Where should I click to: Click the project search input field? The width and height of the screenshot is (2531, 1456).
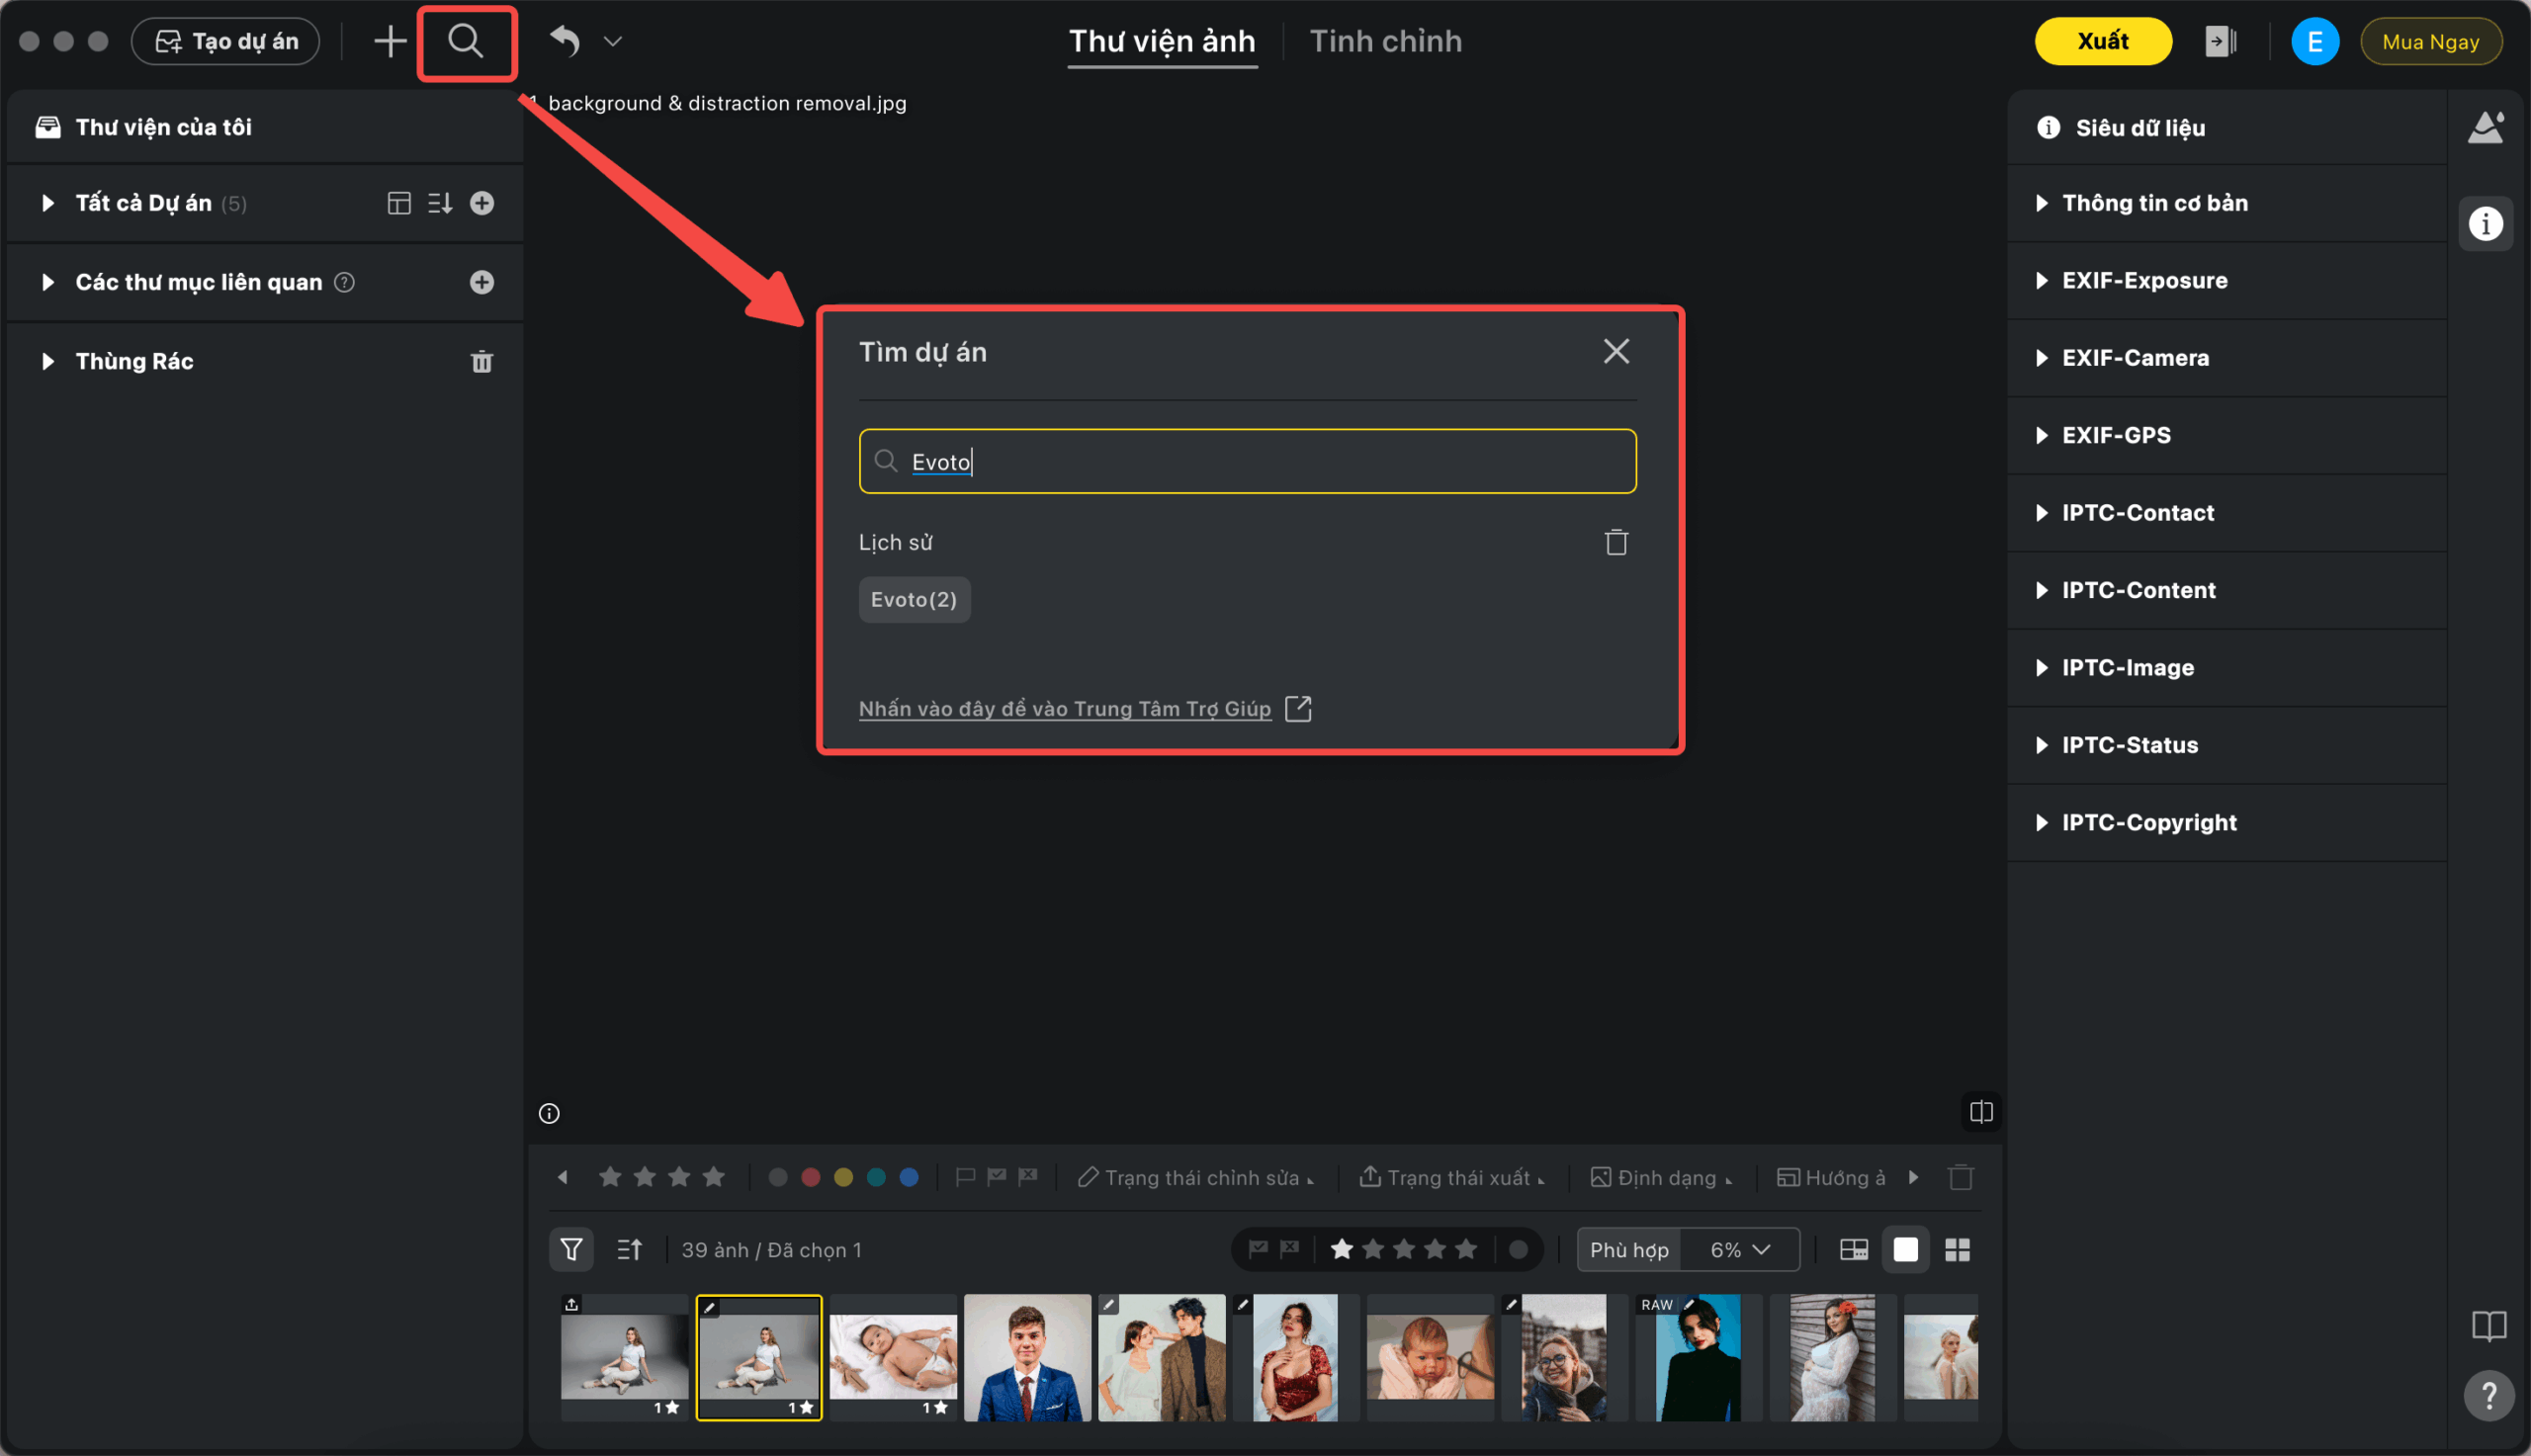[x=1247, y=461]
